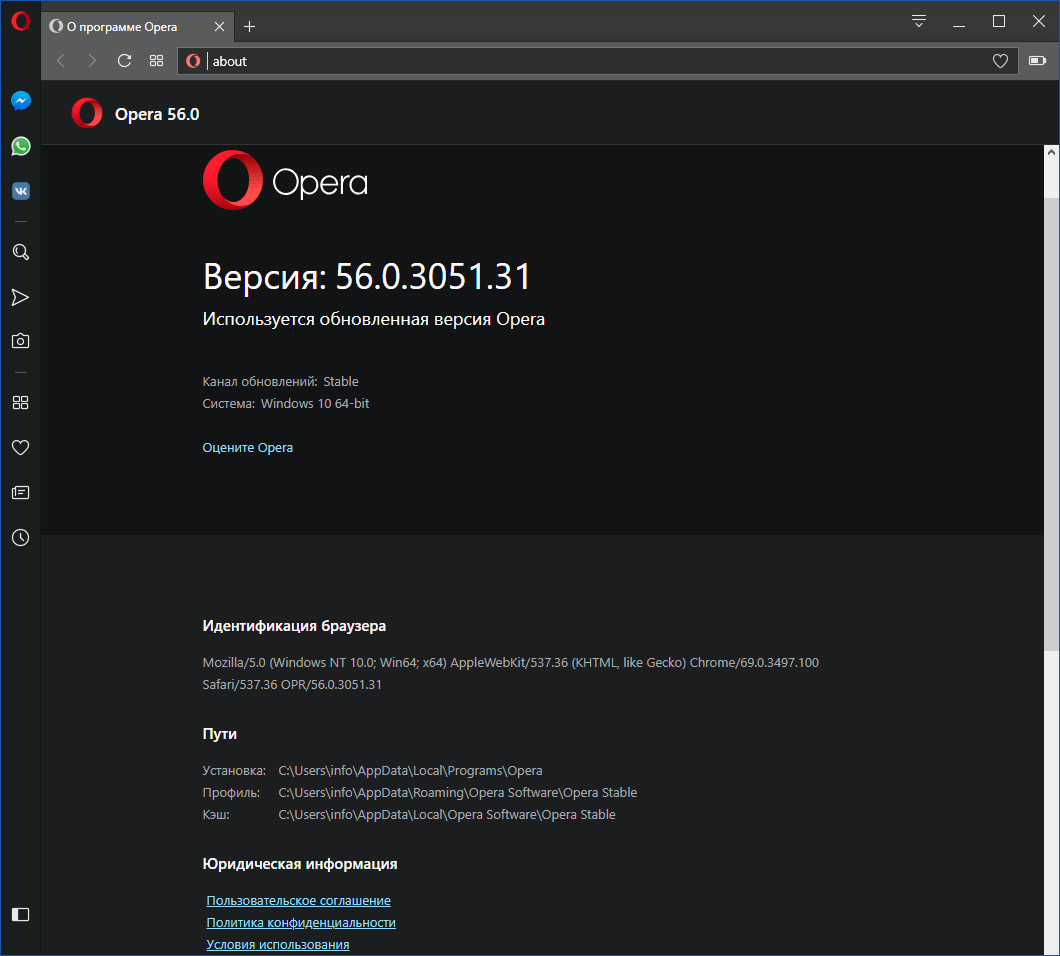The height and width of the screenshot is (956, 1060).
Task: Open browsing history clock icon
Action: coord(20,537)
